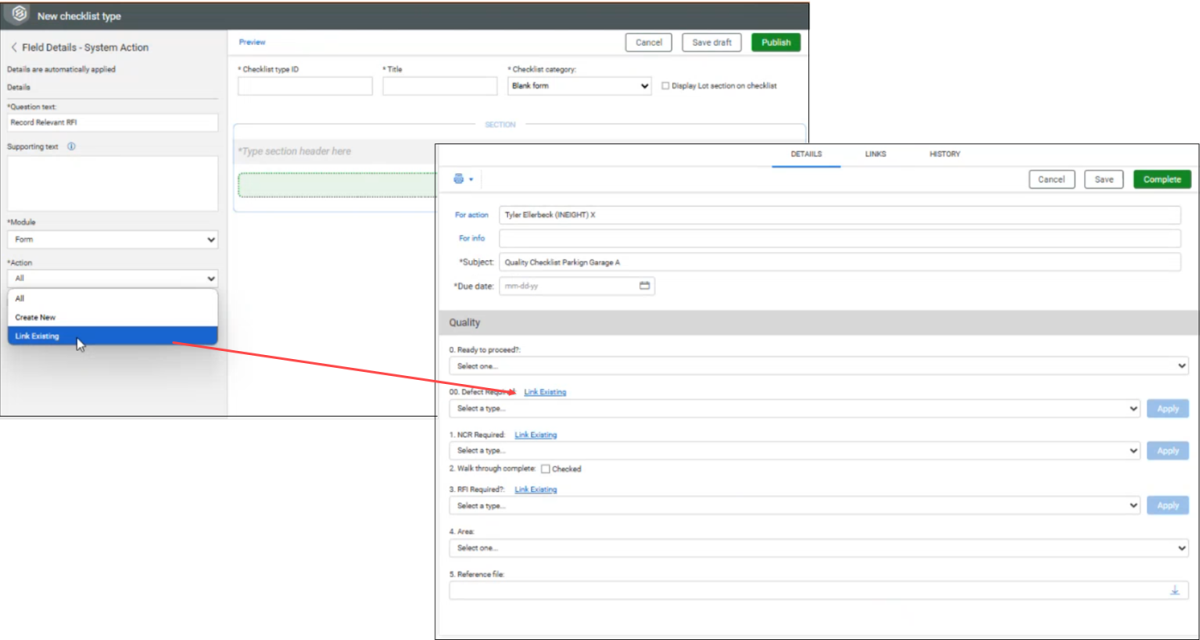Viewport: 1200px width, 640px height.
Task: Click the green Complete button
Action: (1162, 180)
